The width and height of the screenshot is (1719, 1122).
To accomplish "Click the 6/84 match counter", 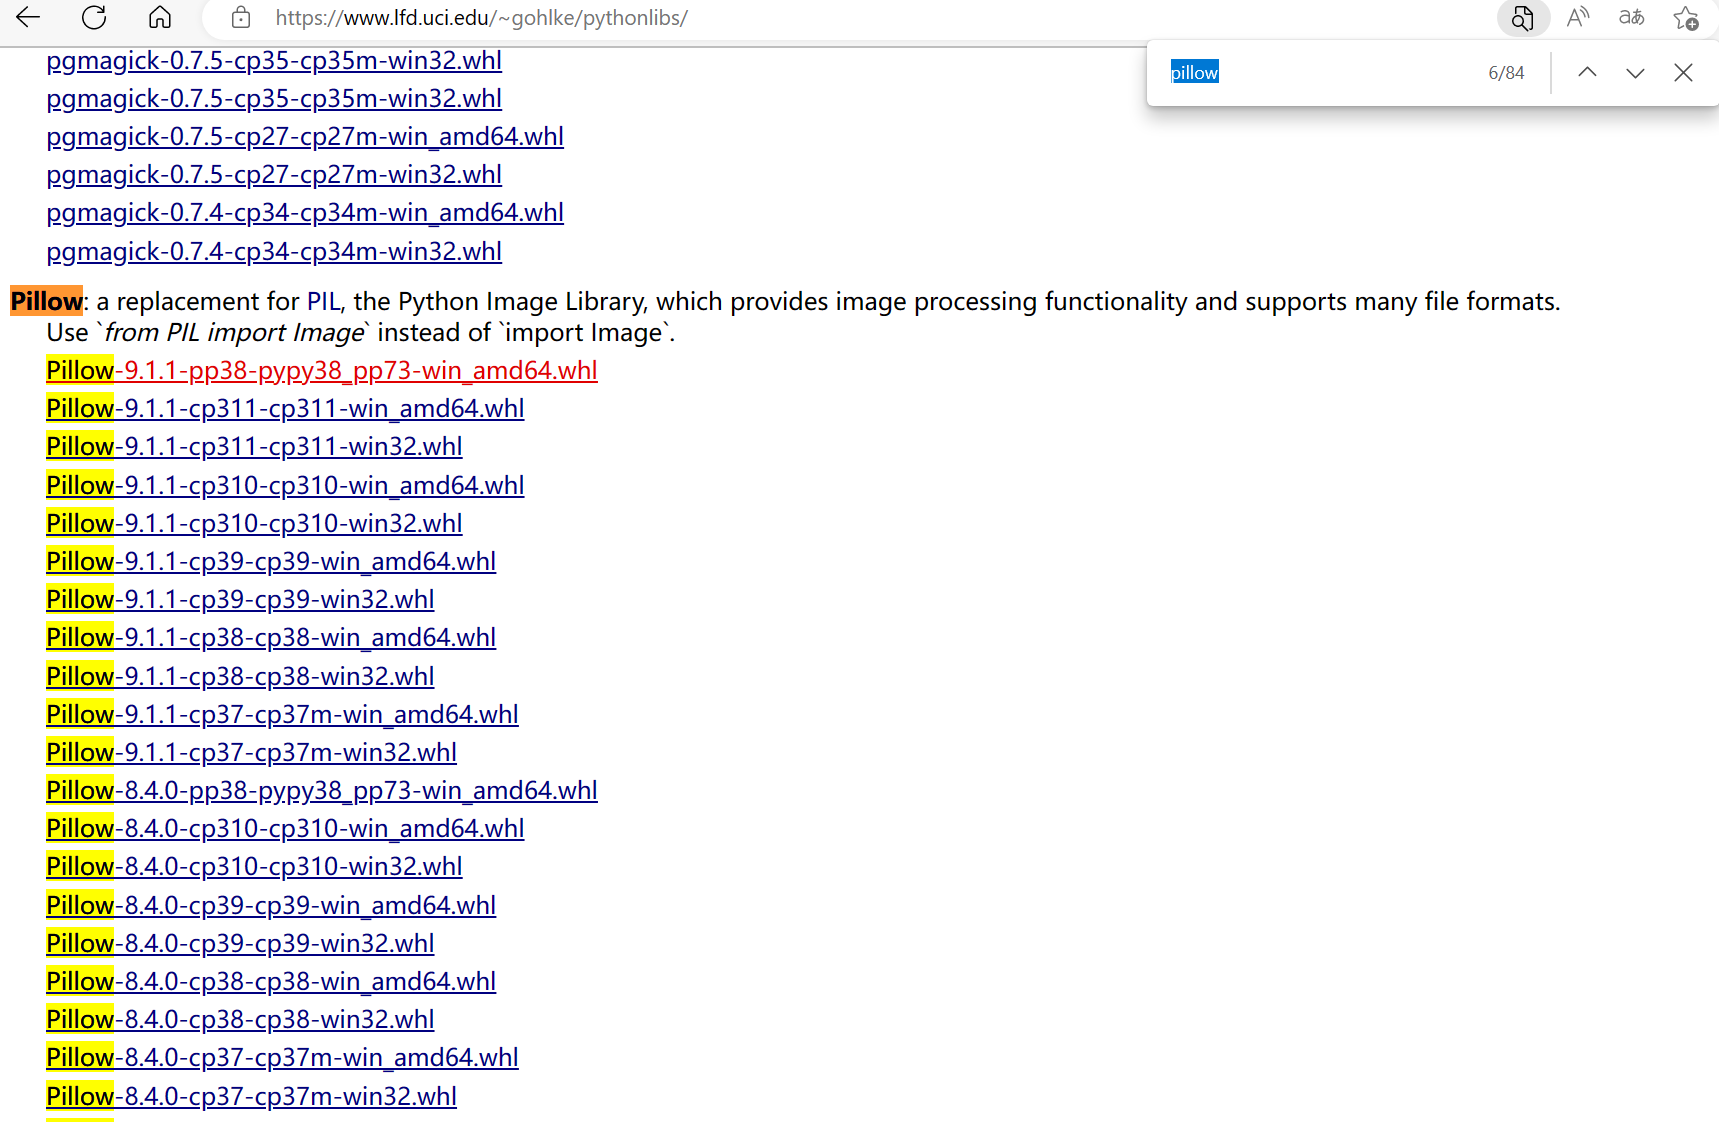I will point(1506,73).
